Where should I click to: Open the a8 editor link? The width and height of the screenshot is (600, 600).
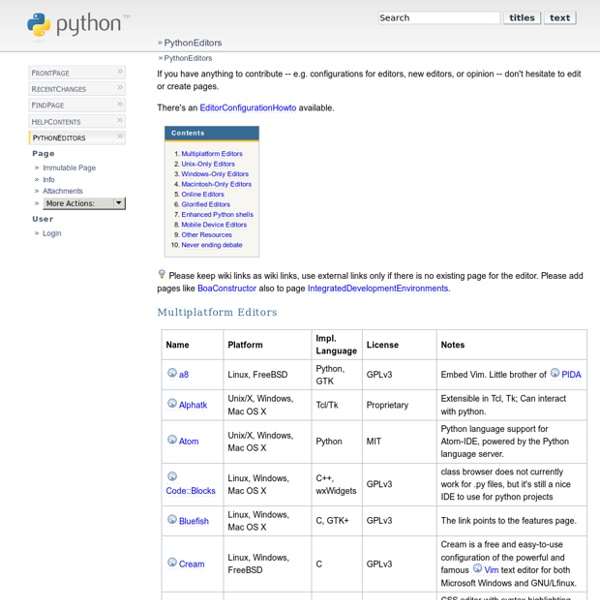(184, 375)
